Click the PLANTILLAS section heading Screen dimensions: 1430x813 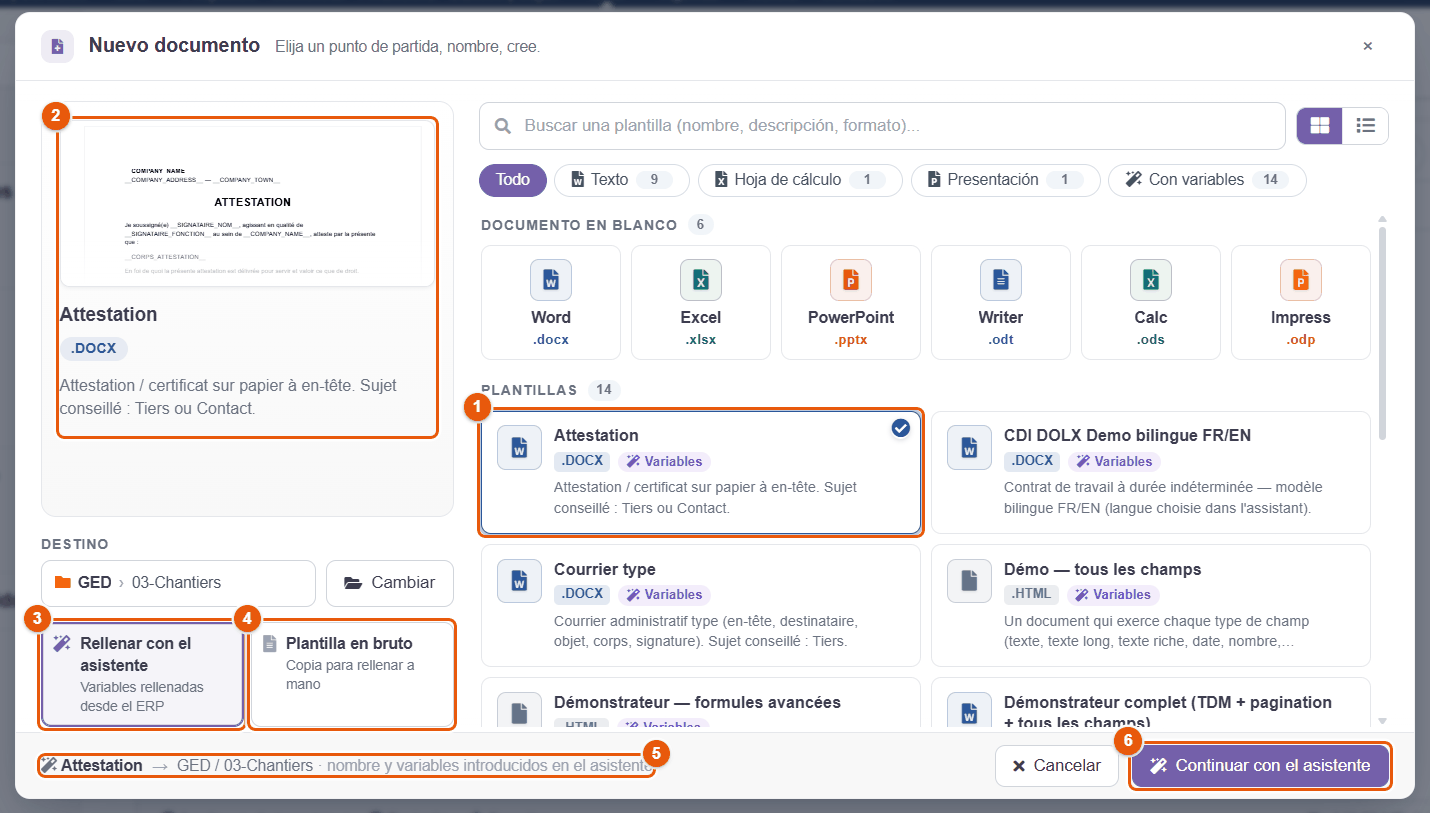tap(529, 390)
